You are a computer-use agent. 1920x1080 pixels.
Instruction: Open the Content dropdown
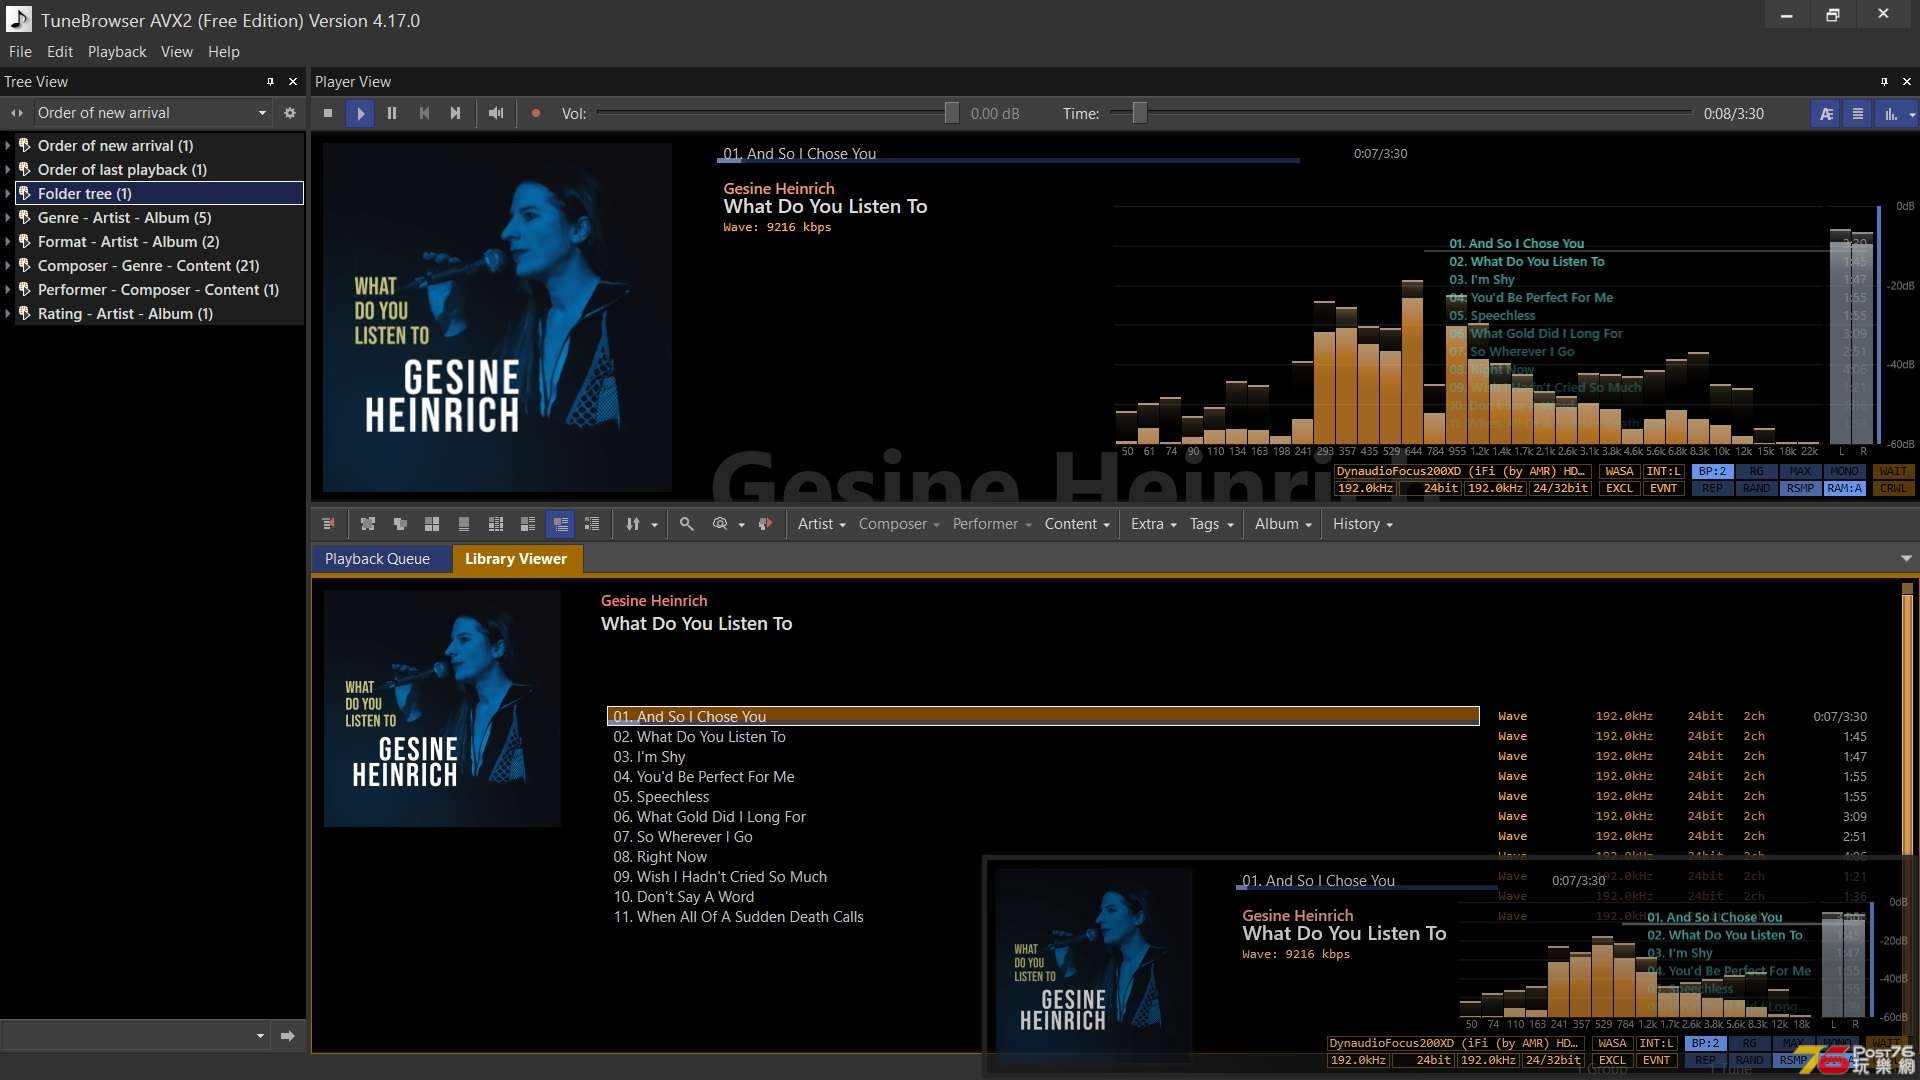click(1077, 524)
